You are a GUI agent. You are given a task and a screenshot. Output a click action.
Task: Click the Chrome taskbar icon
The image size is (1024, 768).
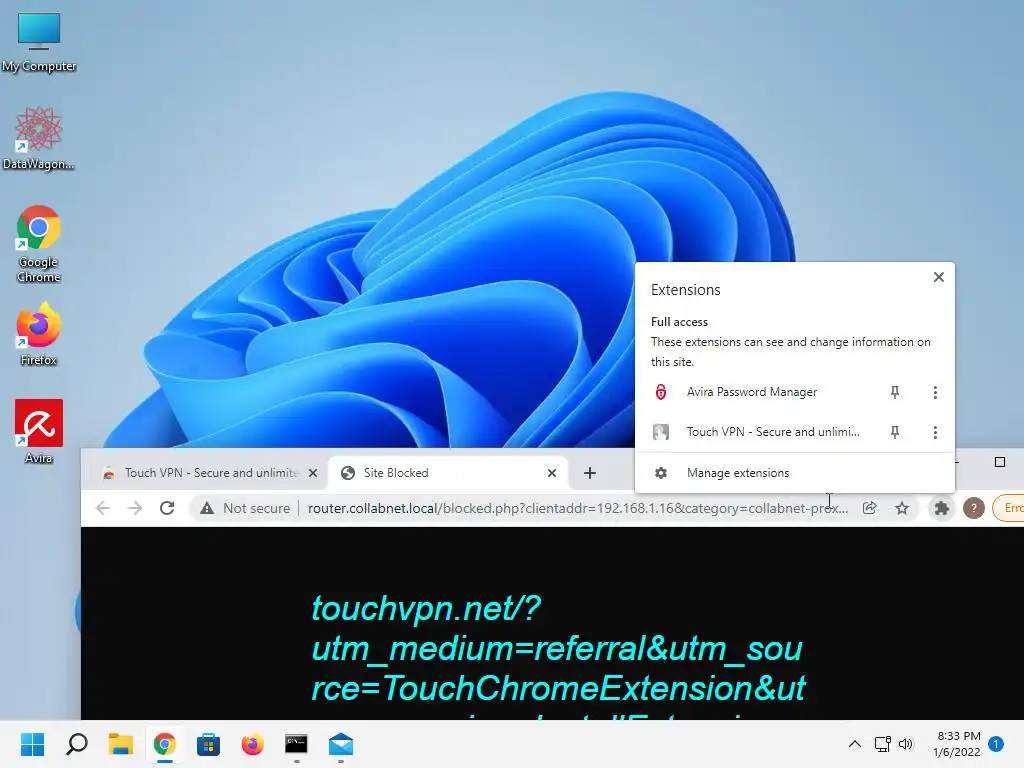[x=165, y=744]
